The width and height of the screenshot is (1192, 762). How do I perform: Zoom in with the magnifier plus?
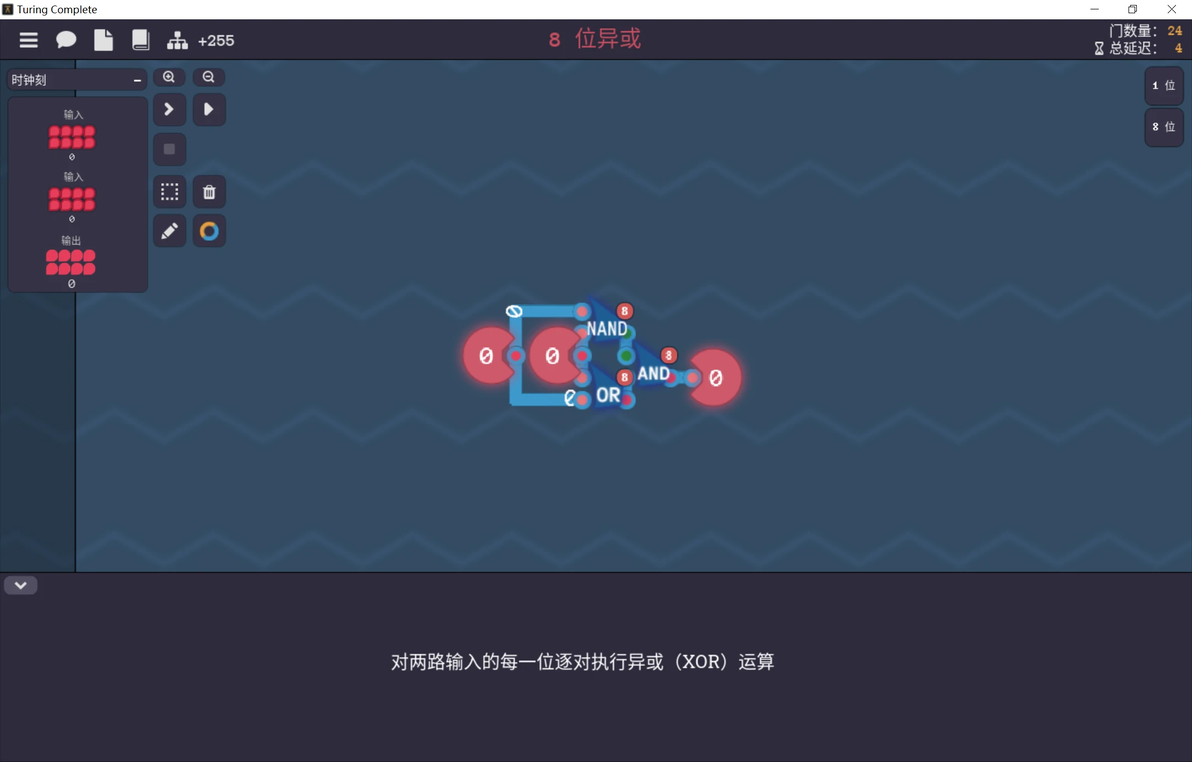[169, 77]
